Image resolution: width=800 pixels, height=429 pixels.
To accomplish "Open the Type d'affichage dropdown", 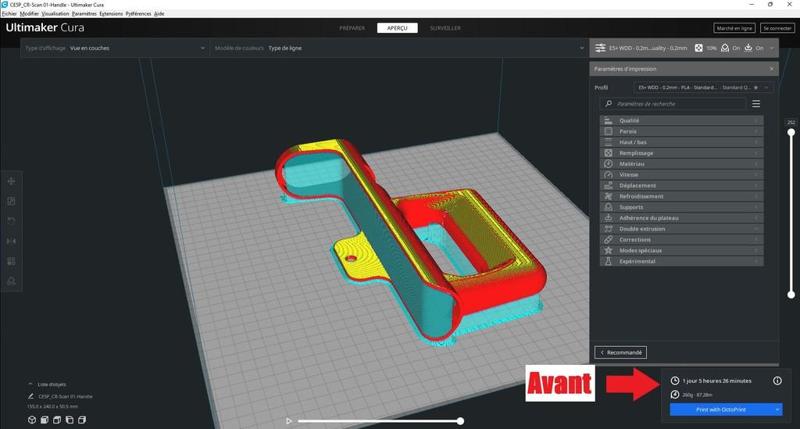I will [x=115, y=48].
